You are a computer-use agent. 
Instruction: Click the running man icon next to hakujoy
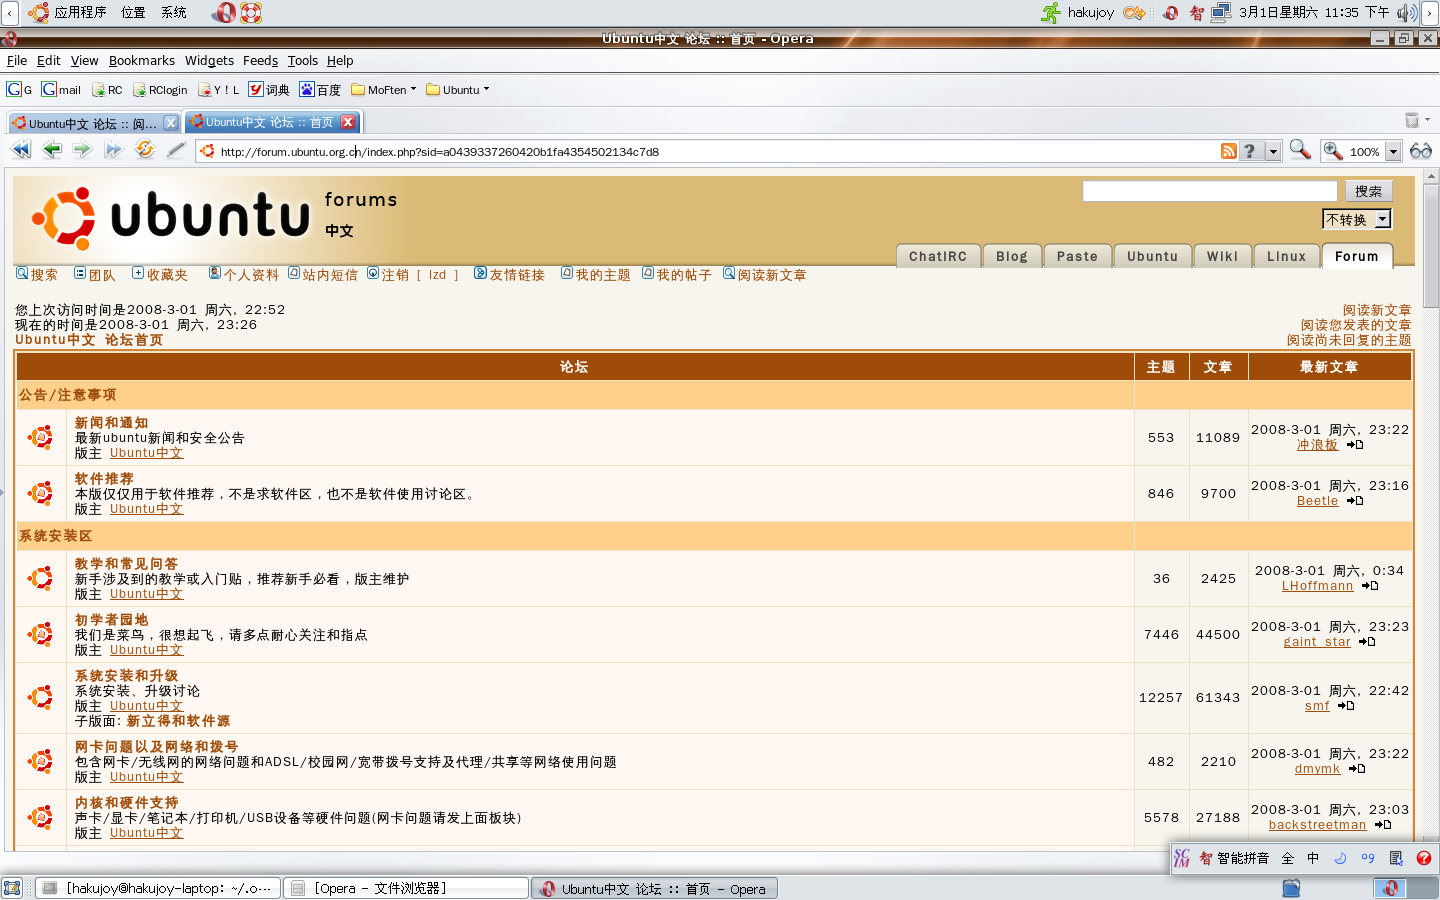[x=1051, y=12]
